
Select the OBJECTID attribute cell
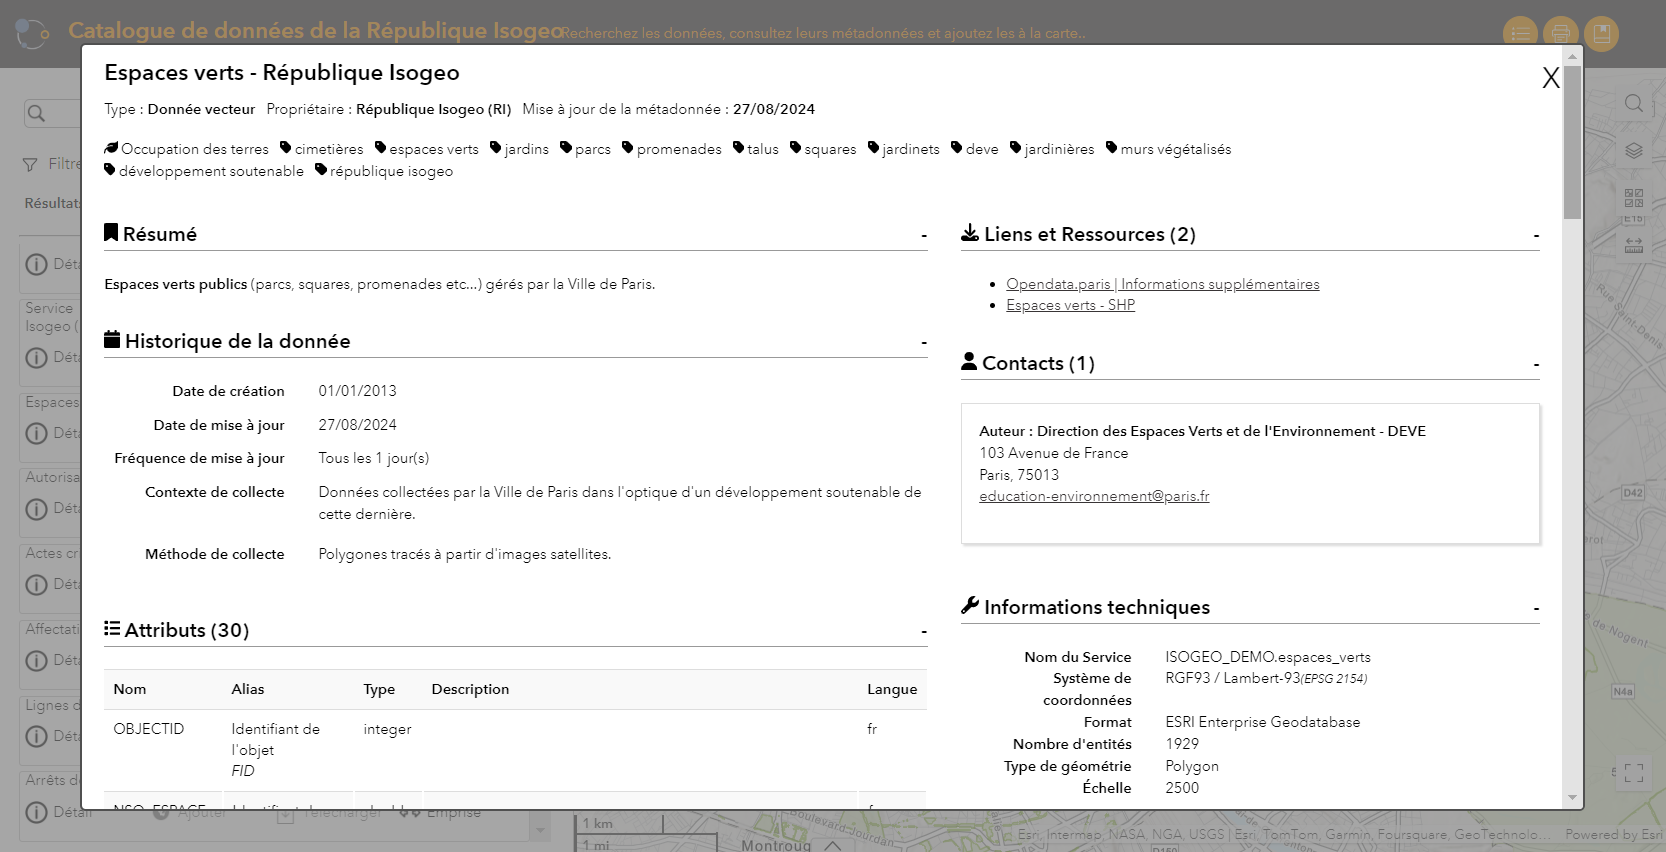click(149, 729)
